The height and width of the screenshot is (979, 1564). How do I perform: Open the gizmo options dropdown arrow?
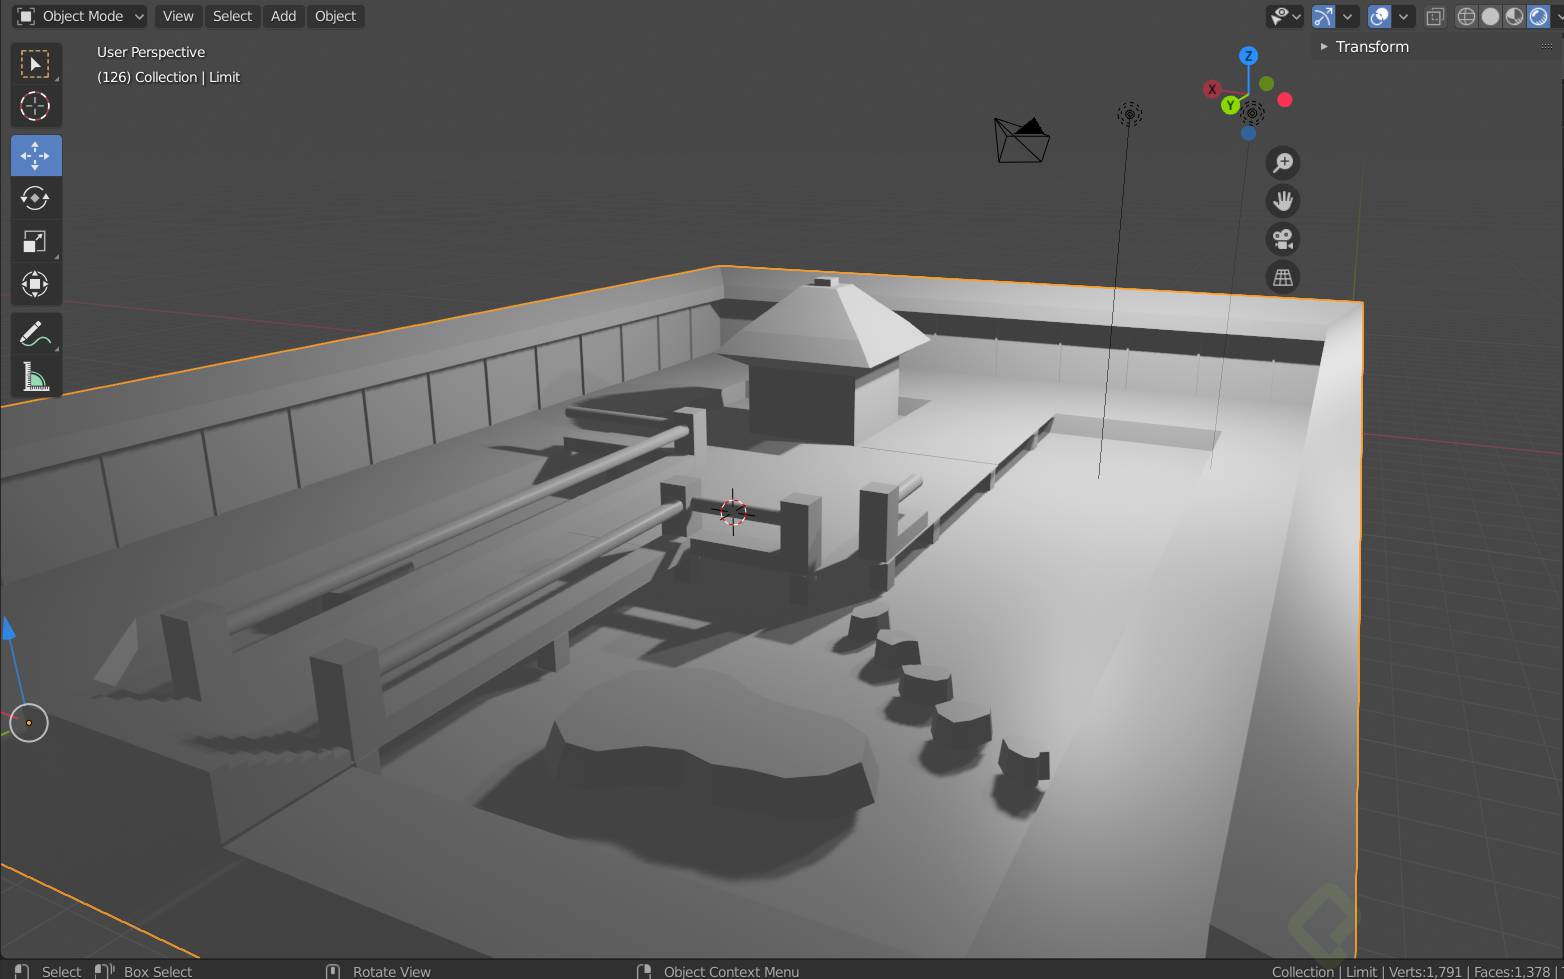[x=1348, y=16]
